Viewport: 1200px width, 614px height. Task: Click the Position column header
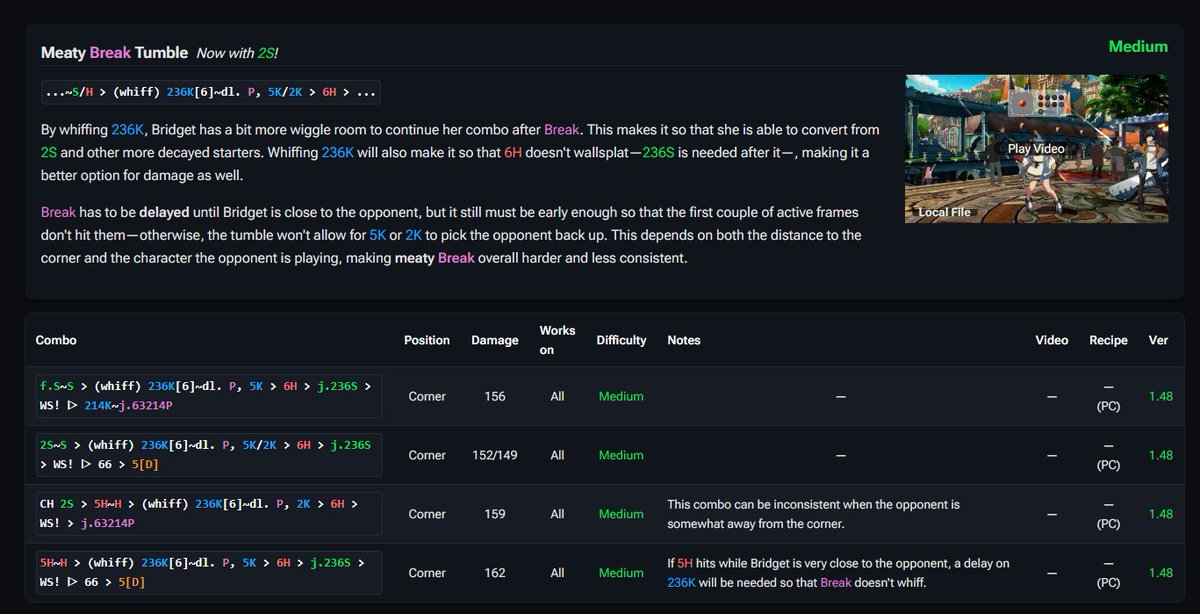[x=427, y=340]
